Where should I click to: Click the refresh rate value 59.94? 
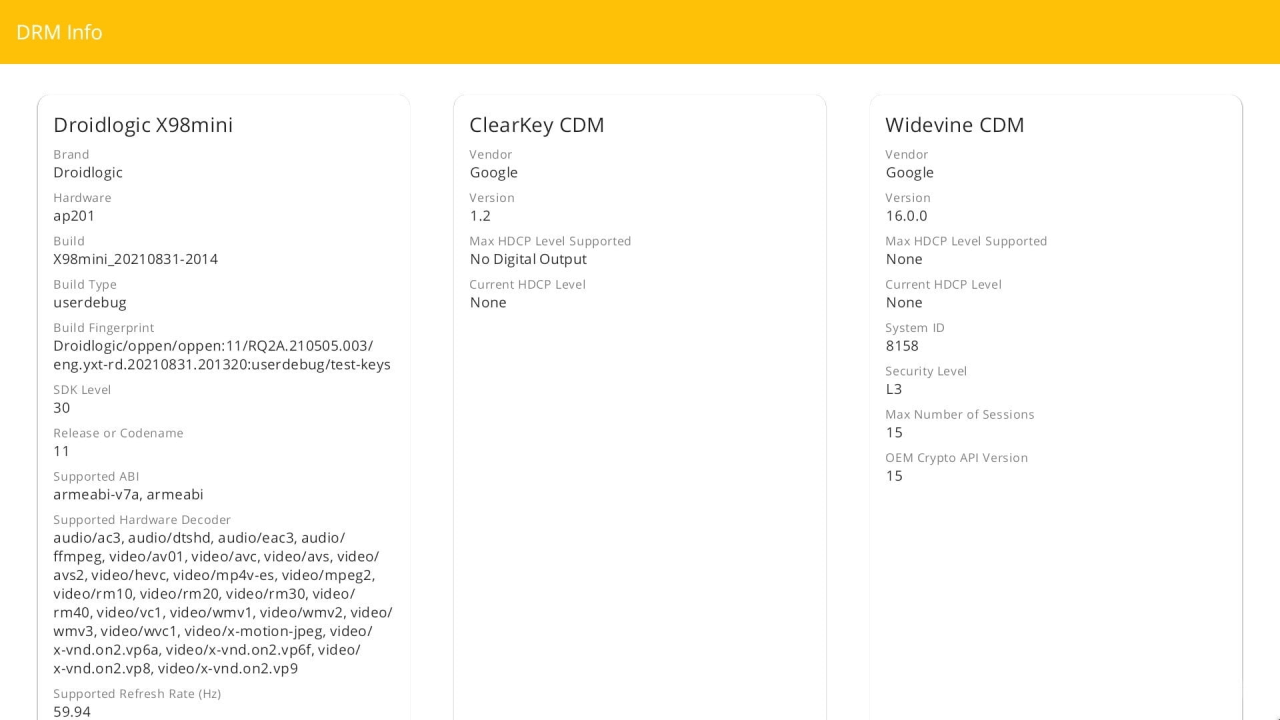pos(72,712)
